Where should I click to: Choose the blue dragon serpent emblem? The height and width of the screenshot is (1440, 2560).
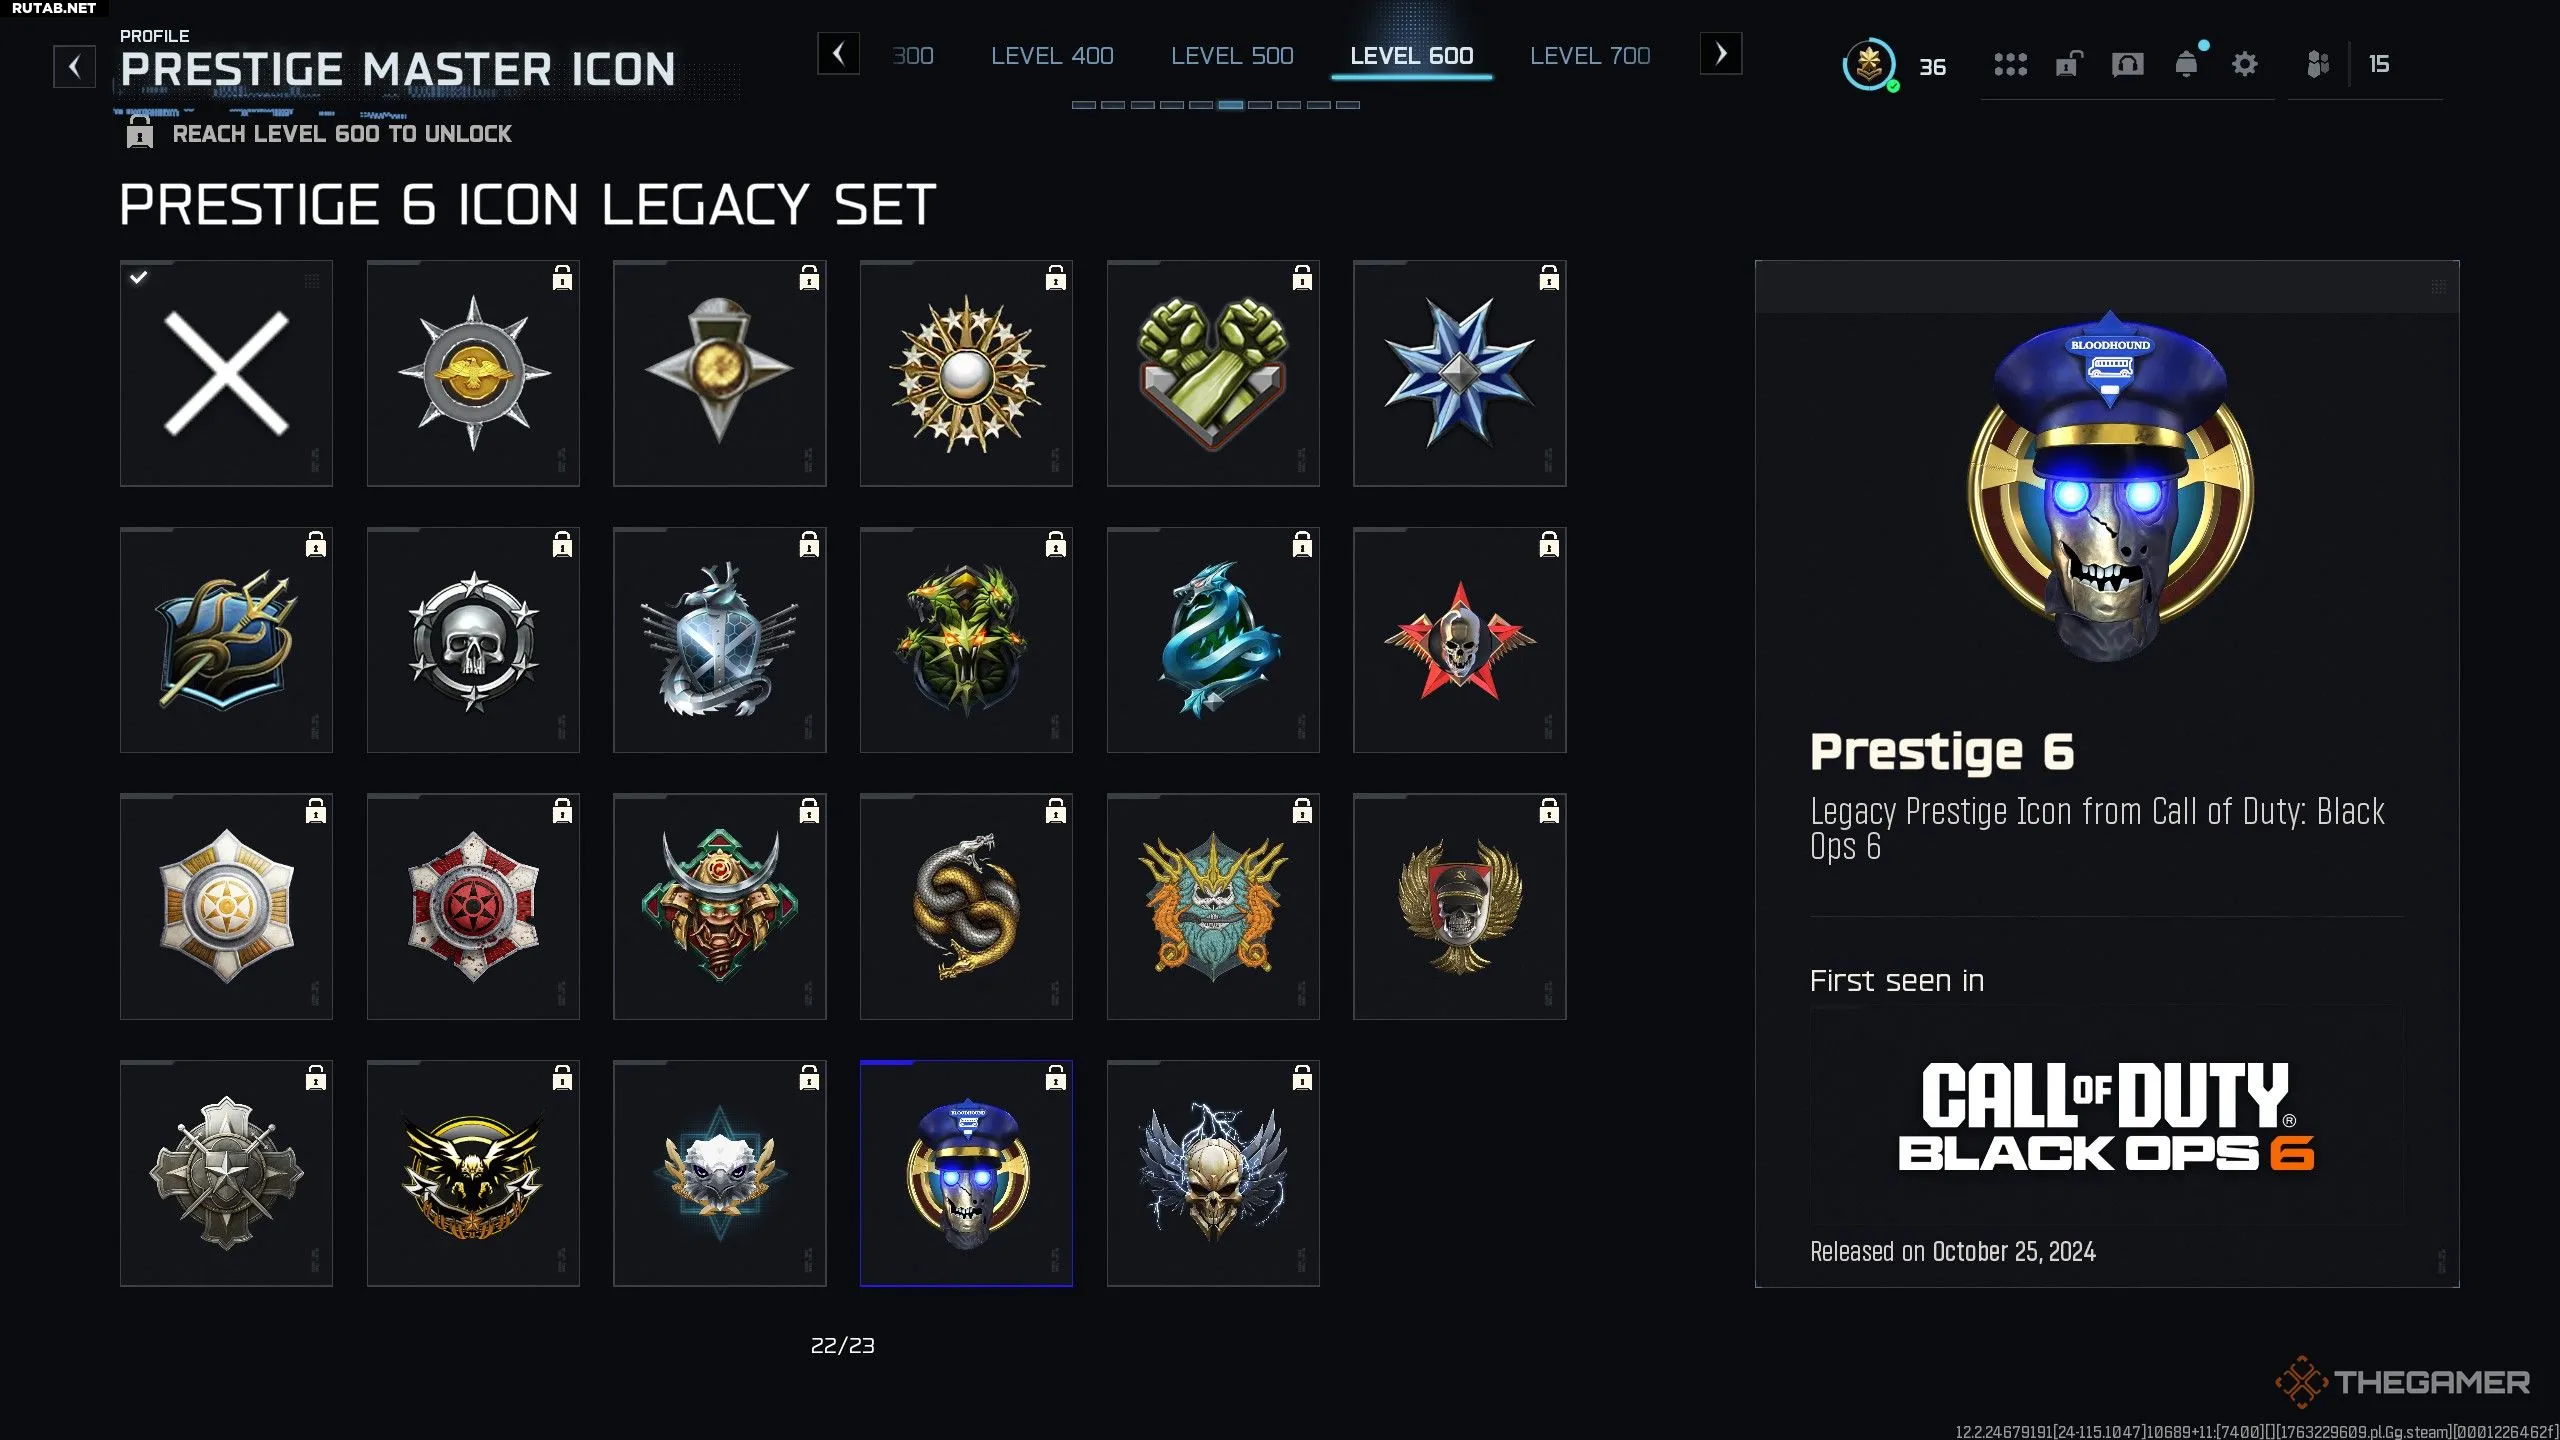tap(1213, 640)
